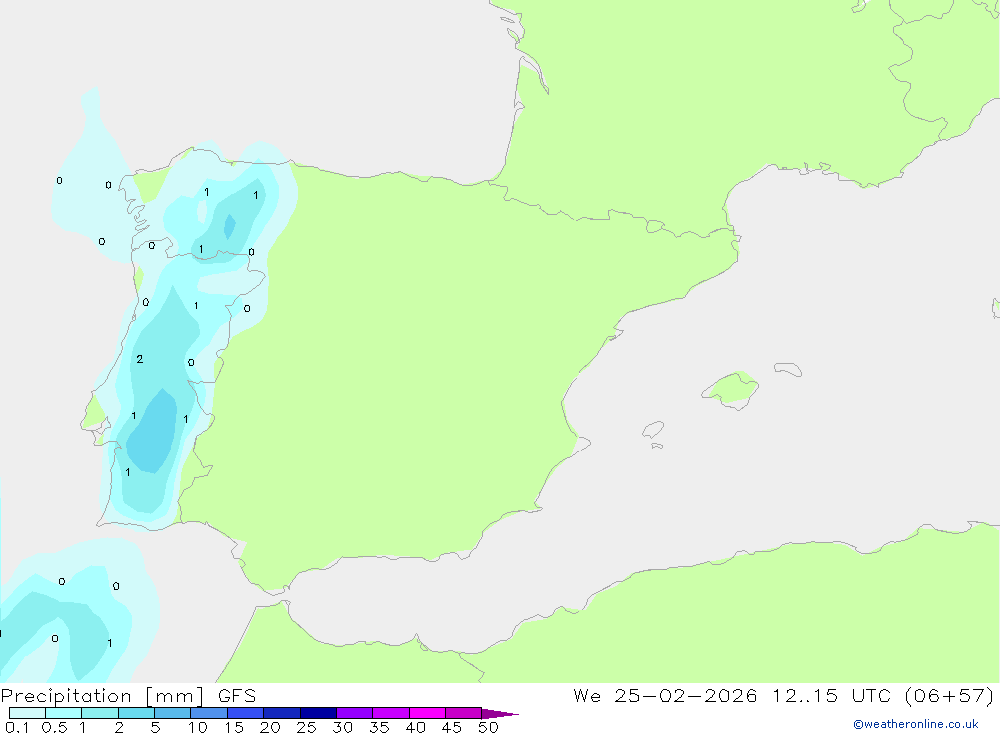Click Mallorca island on the map
This screenshot has height=733, width=1000.
730,389
